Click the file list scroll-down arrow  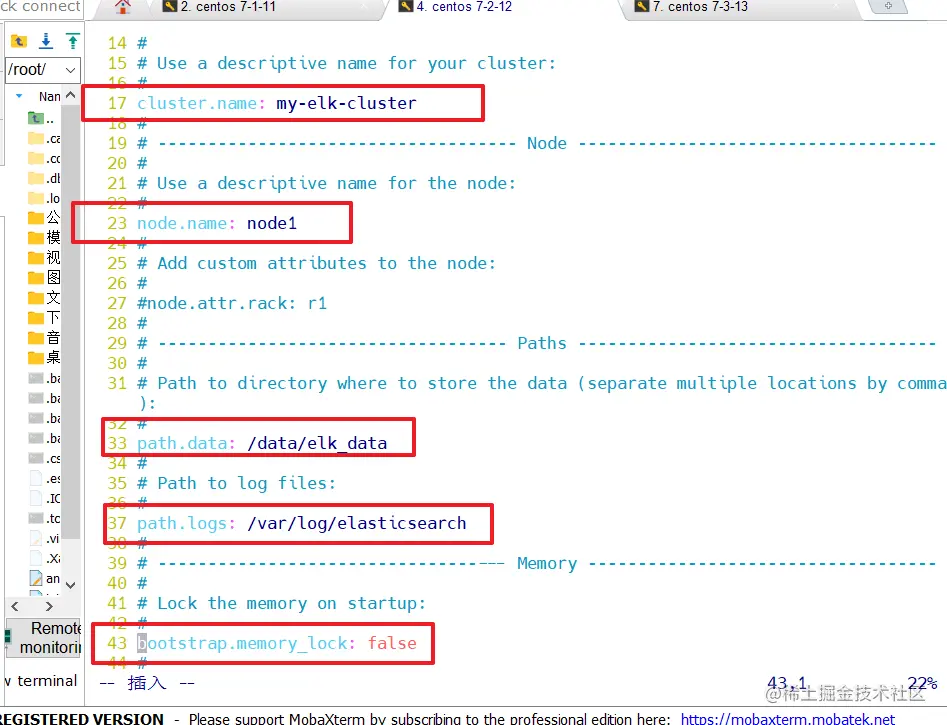(x=71, y=585)
